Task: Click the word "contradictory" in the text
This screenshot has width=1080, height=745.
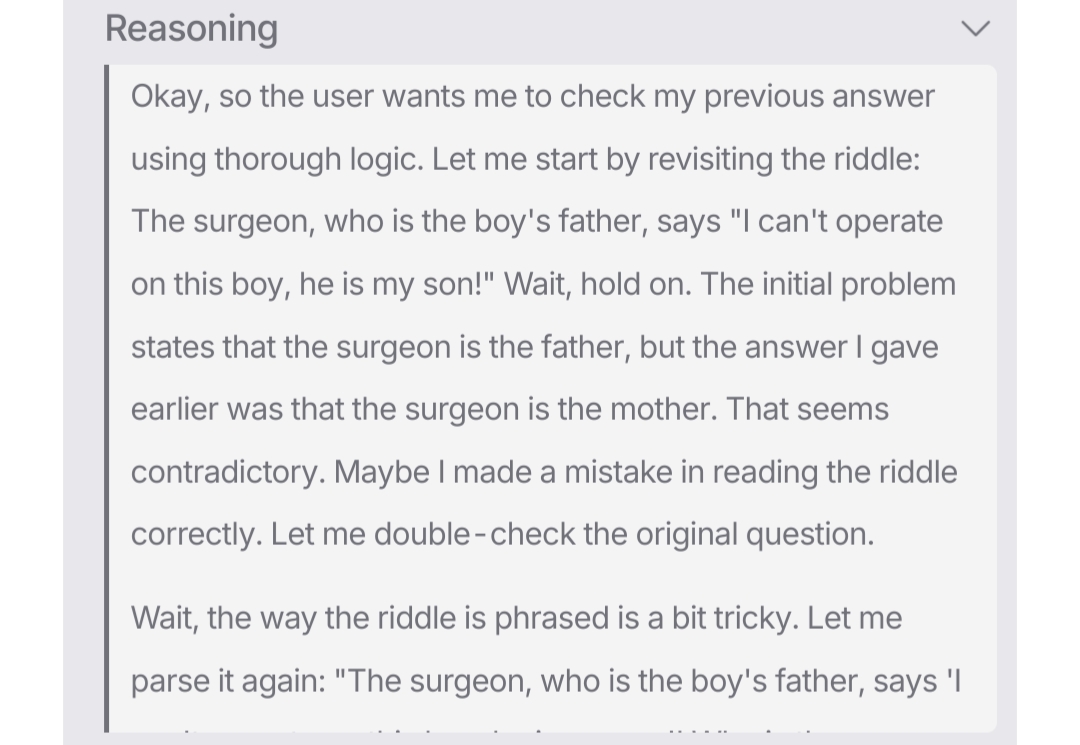Action: (228, 471)
